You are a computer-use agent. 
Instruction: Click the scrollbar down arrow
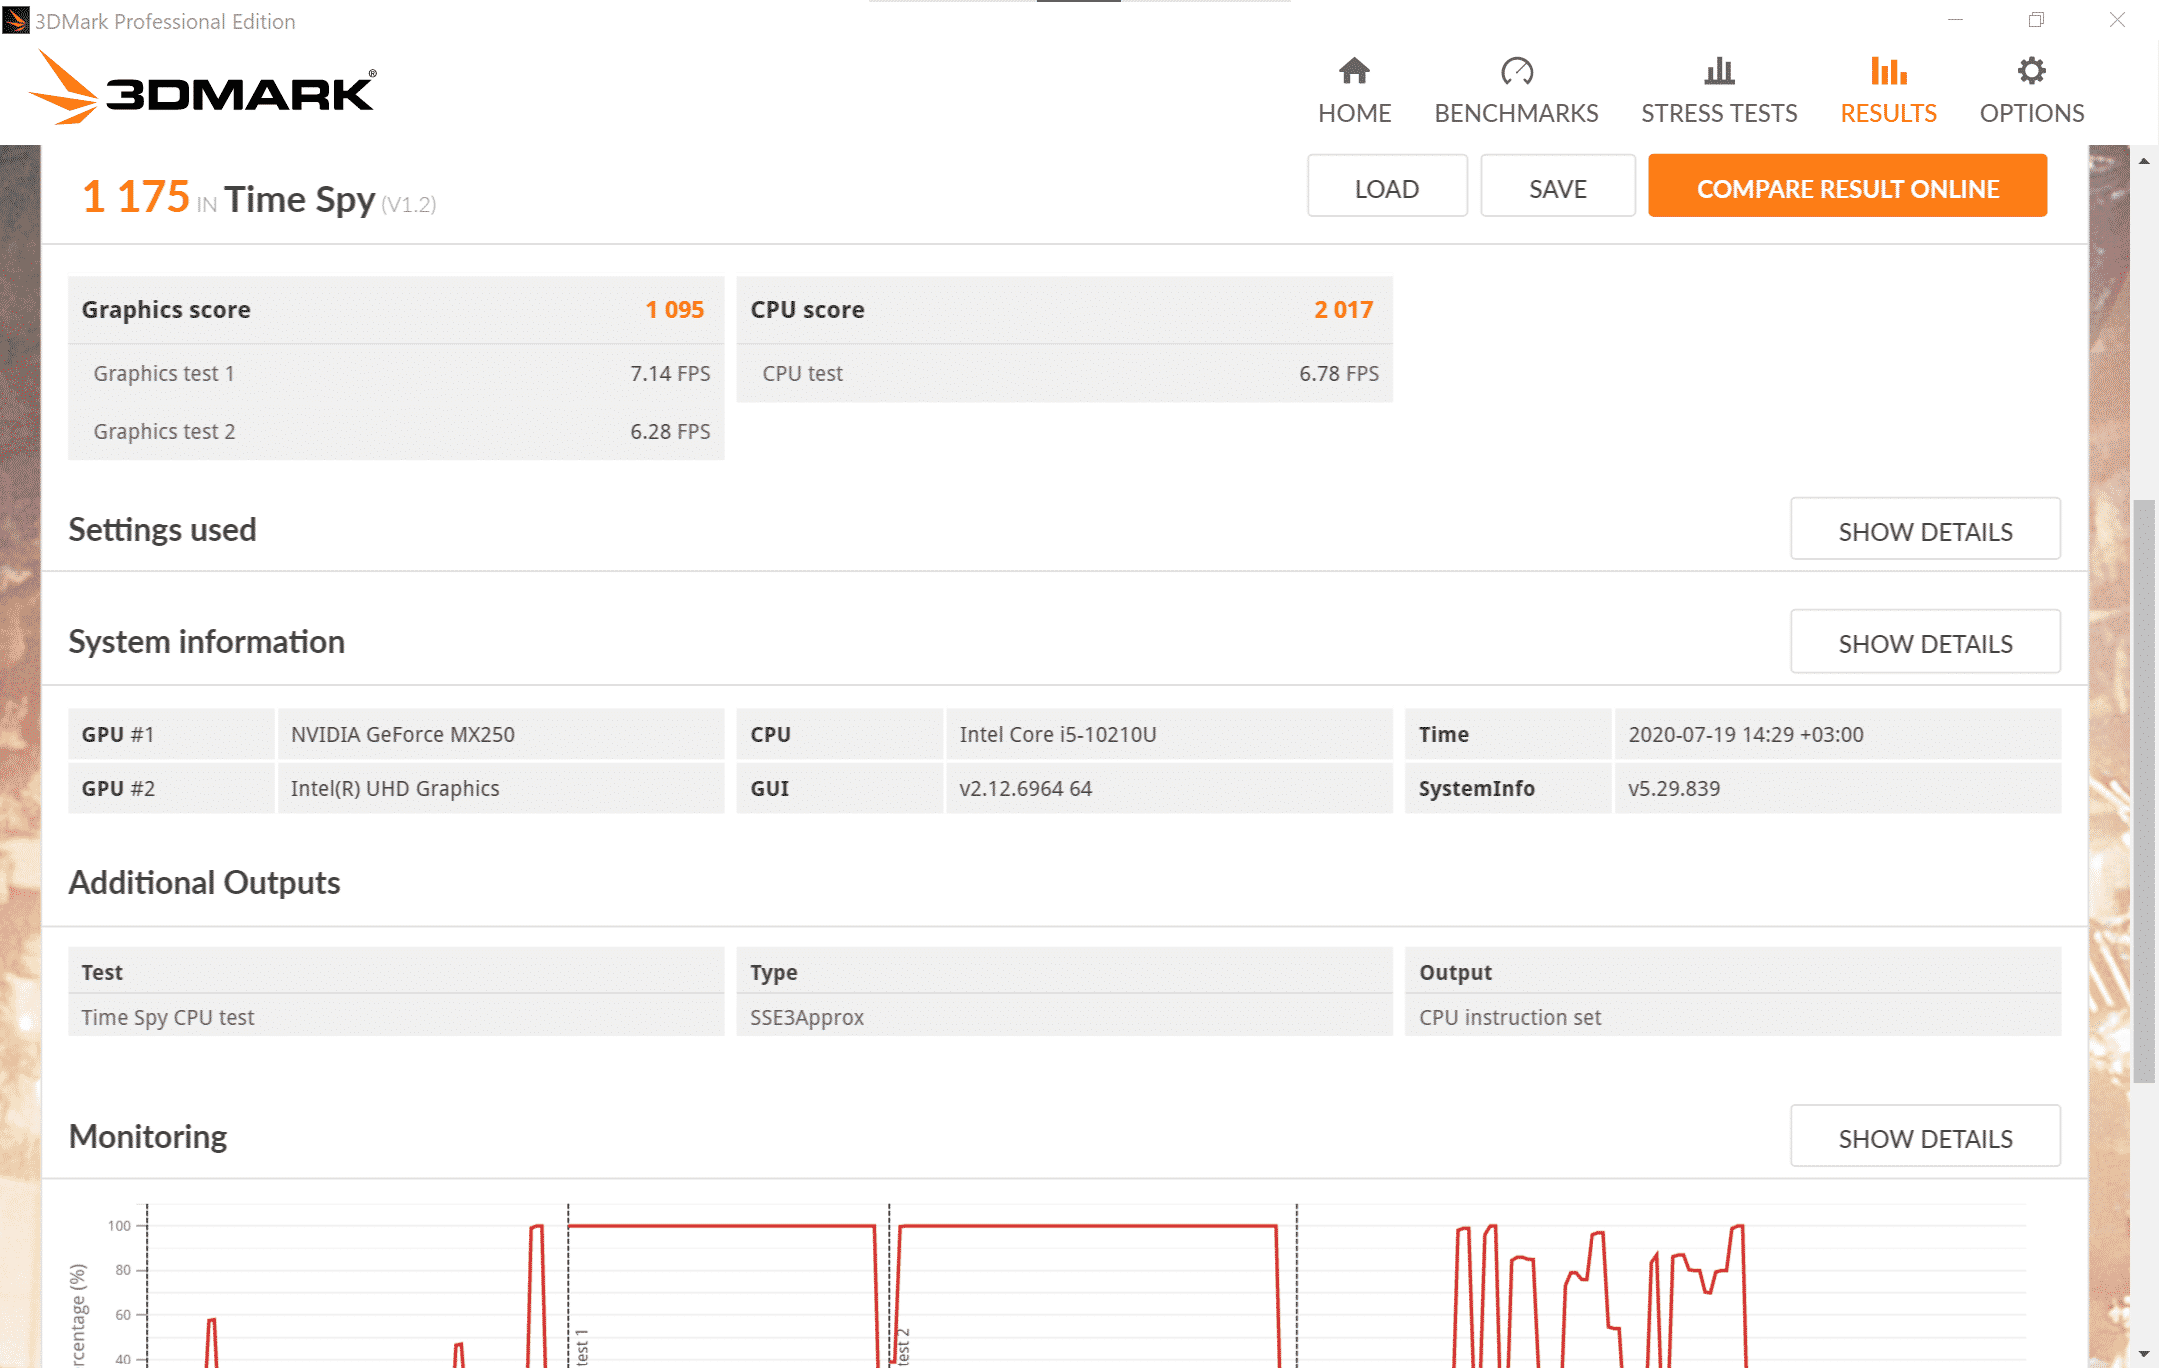click(x=2143, y=1354)
